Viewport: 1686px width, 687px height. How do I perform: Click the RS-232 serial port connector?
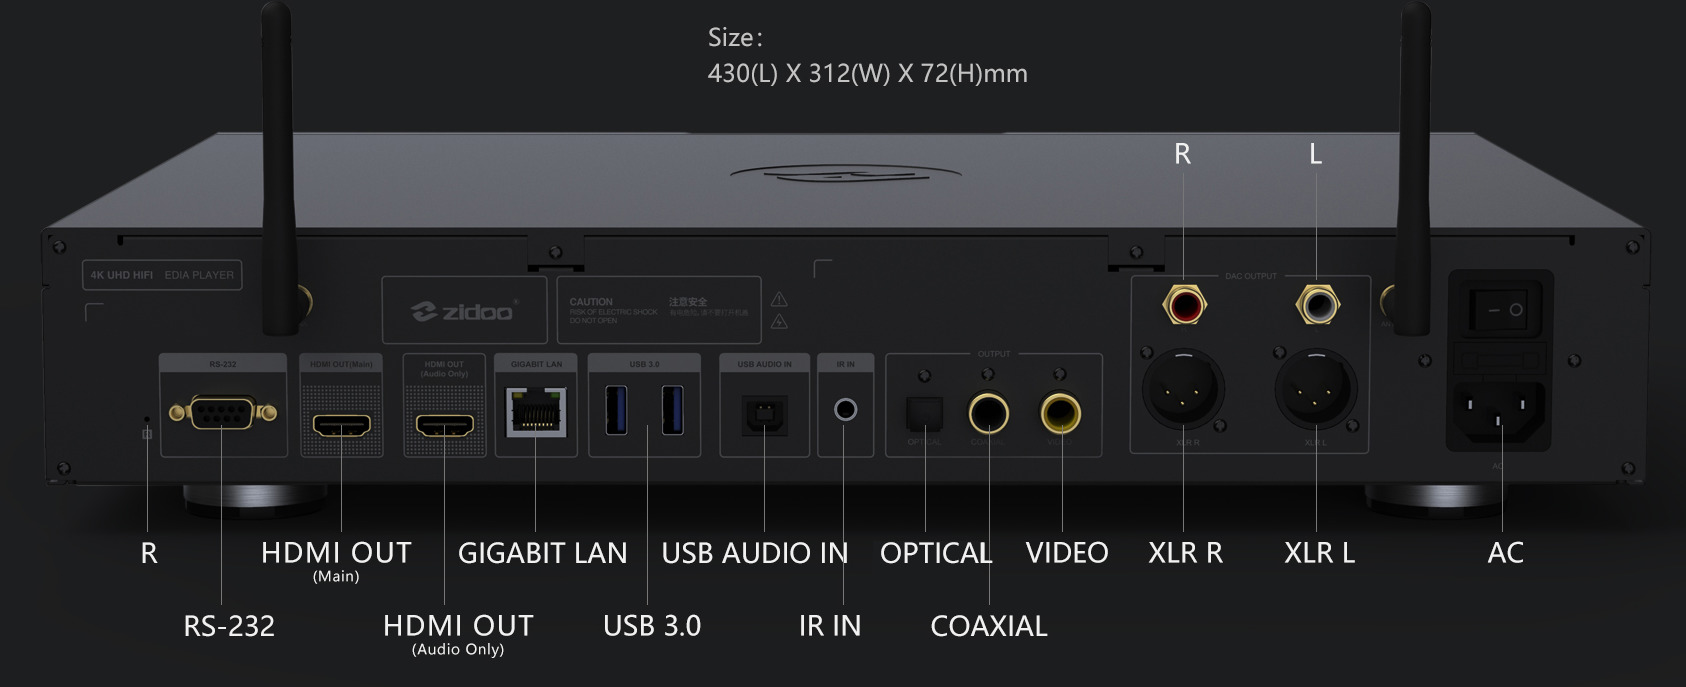(222, 412)
